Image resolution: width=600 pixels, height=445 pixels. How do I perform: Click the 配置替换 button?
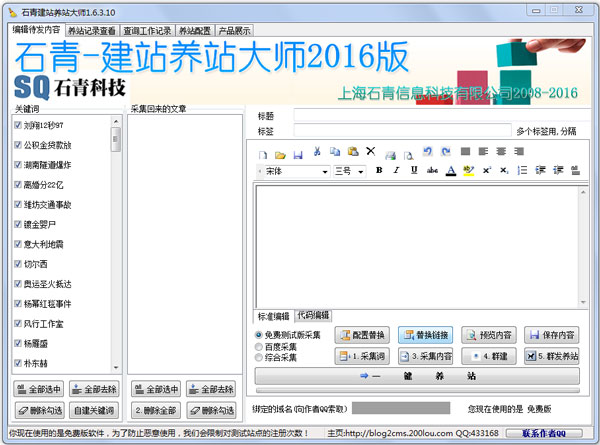[x=362, y=335]
